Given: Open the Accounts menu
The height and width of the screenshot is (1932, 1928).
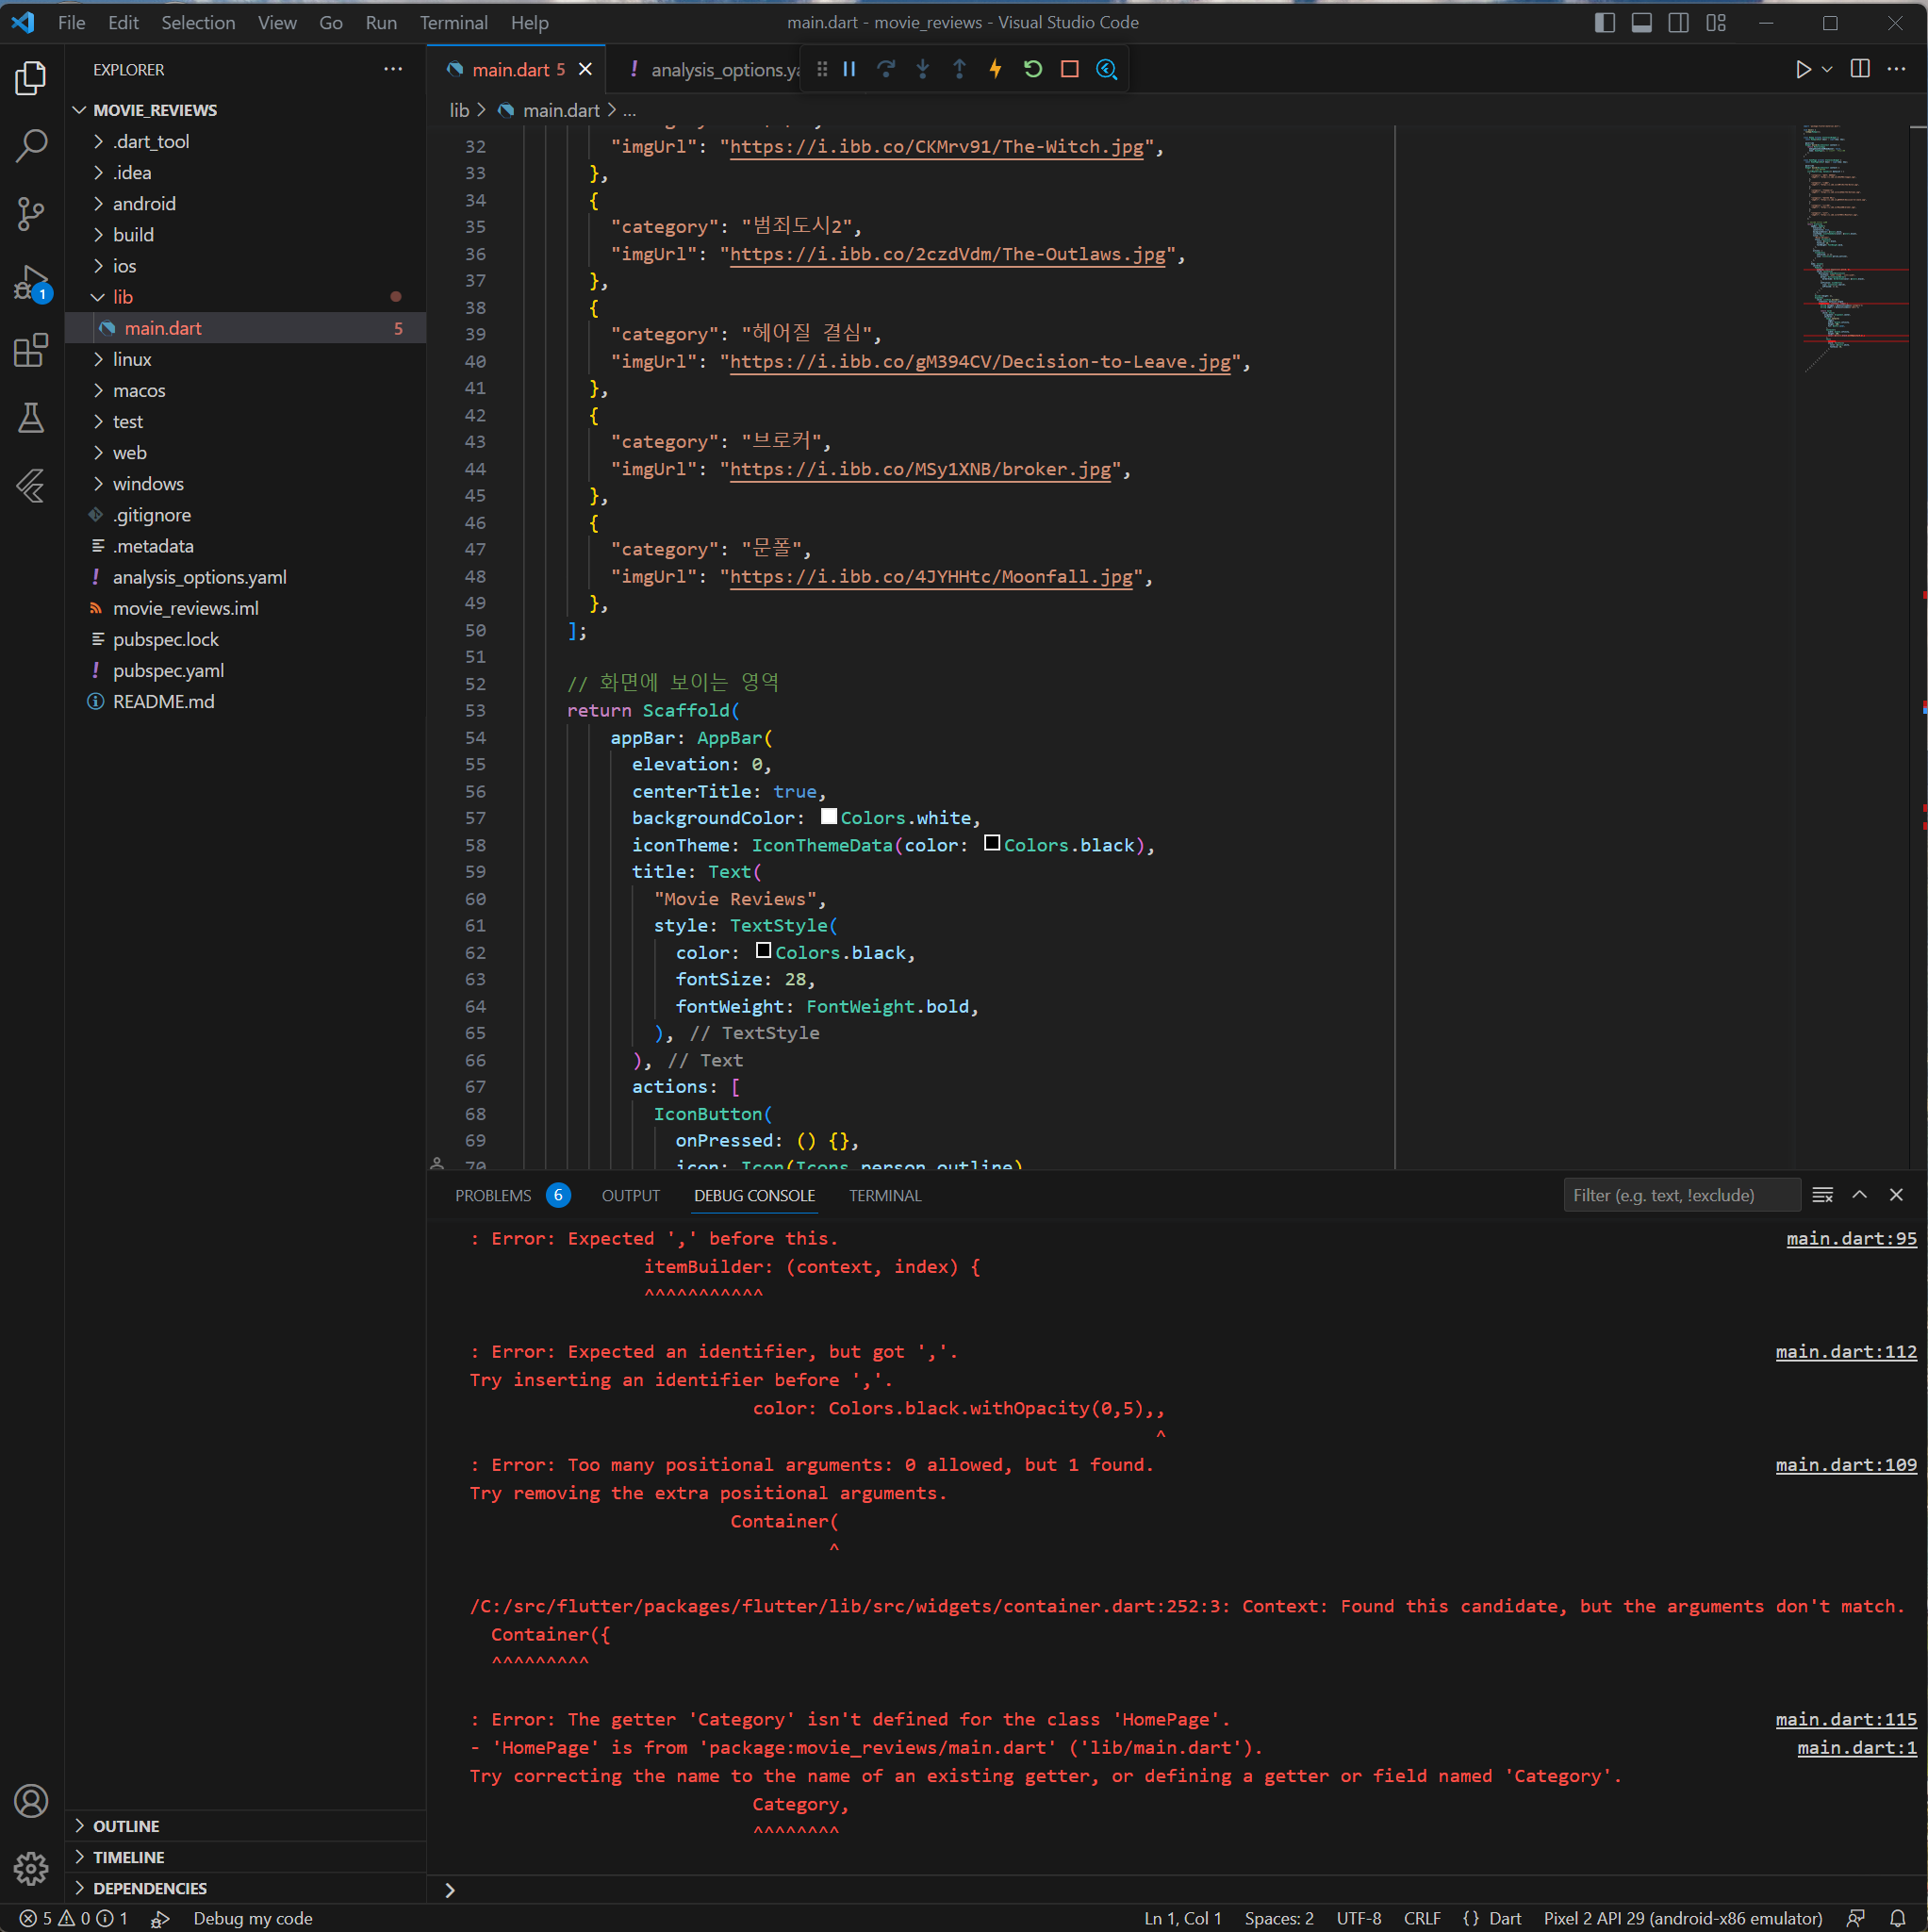Looking at the screenshot, I should coord(31,1800).
